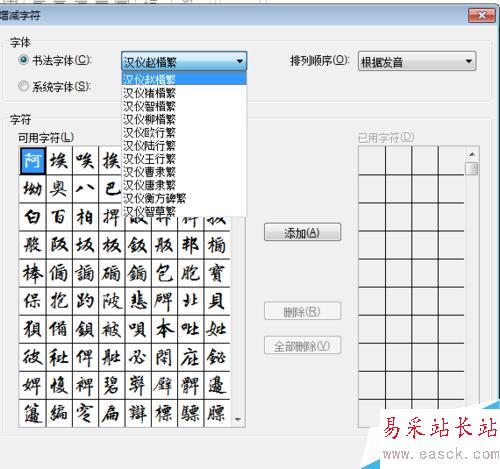Image resolution: width=500 pixels, height=469 pixels.
Task: Select the 书法字体 radio button
Action: (23, 60)
